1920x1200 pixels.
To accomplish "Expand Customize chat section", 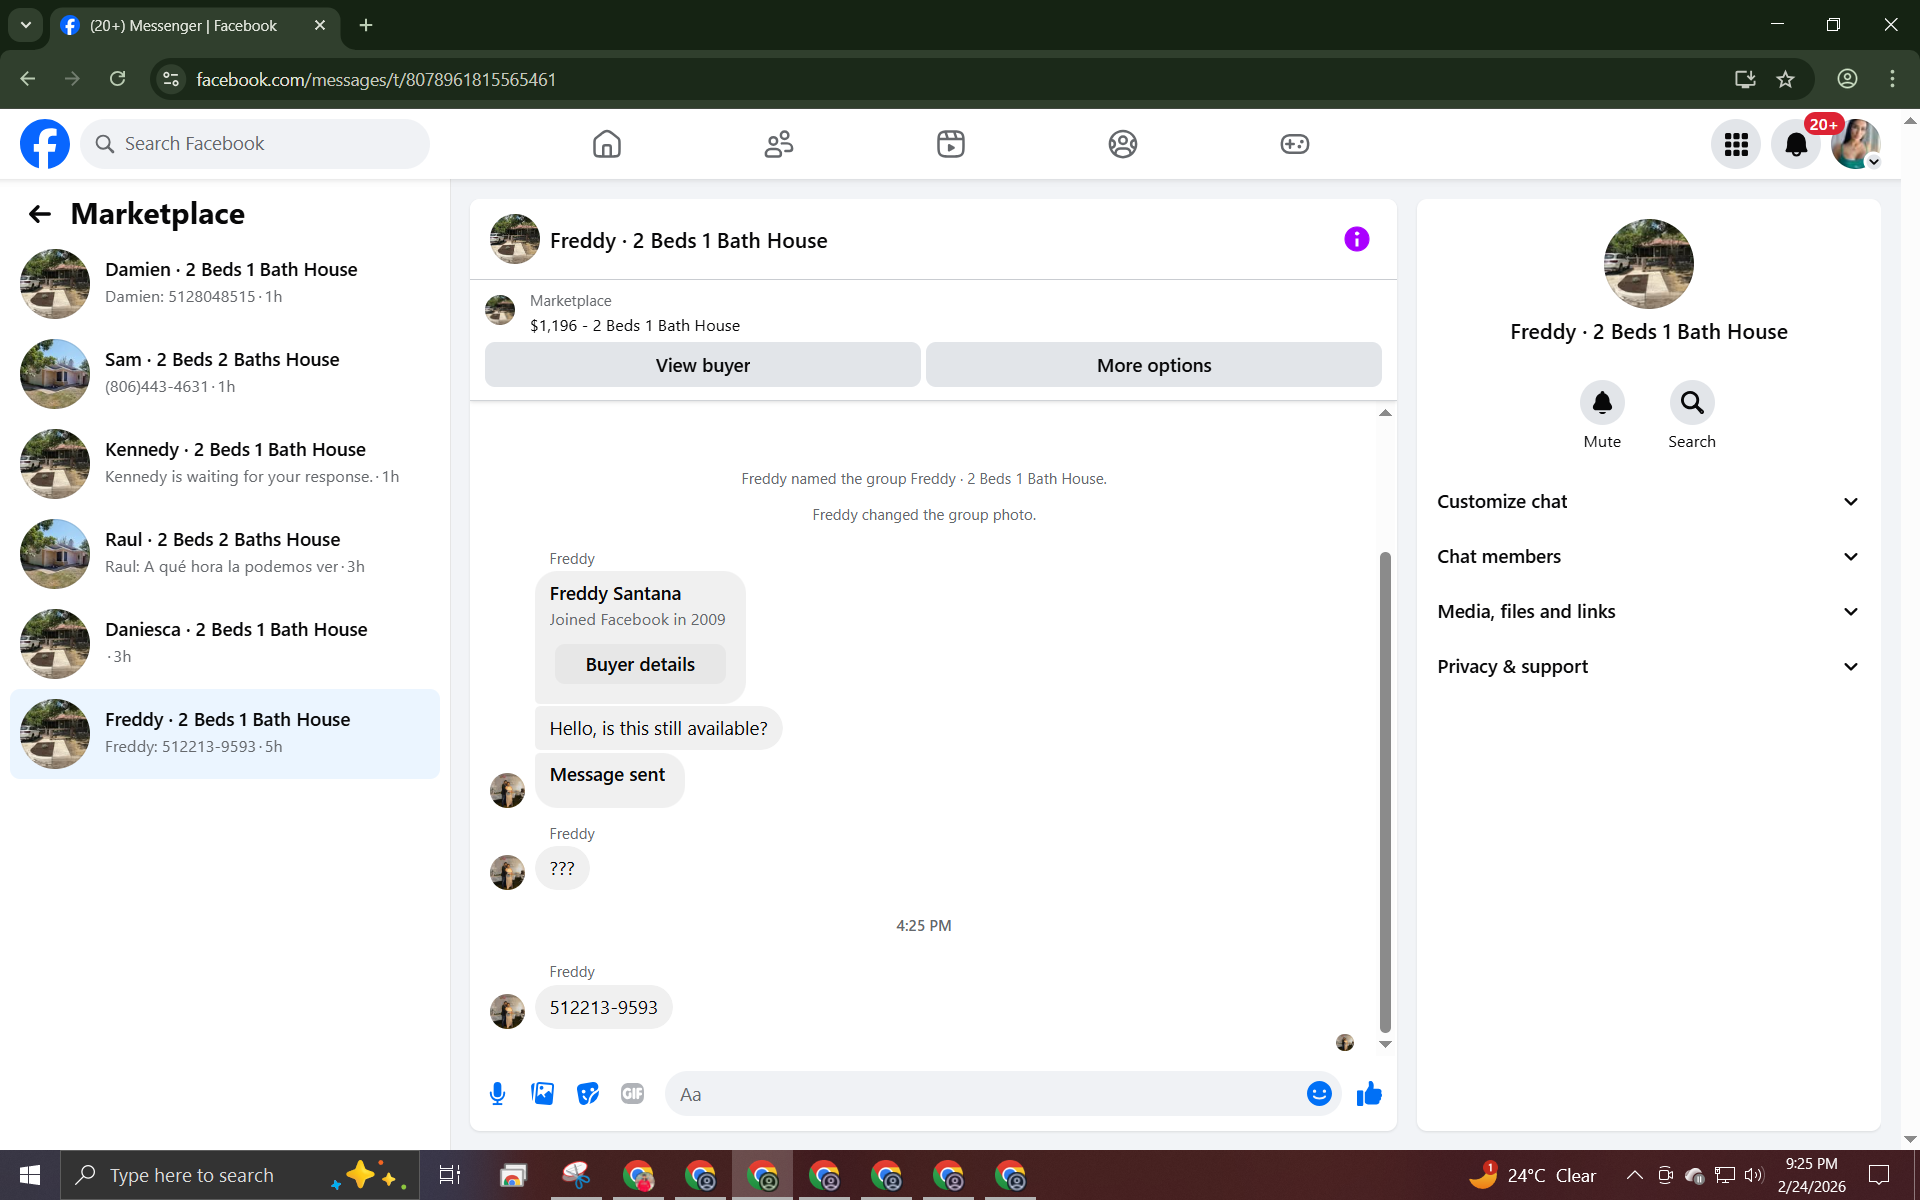I will click(x=1648, y=502).
